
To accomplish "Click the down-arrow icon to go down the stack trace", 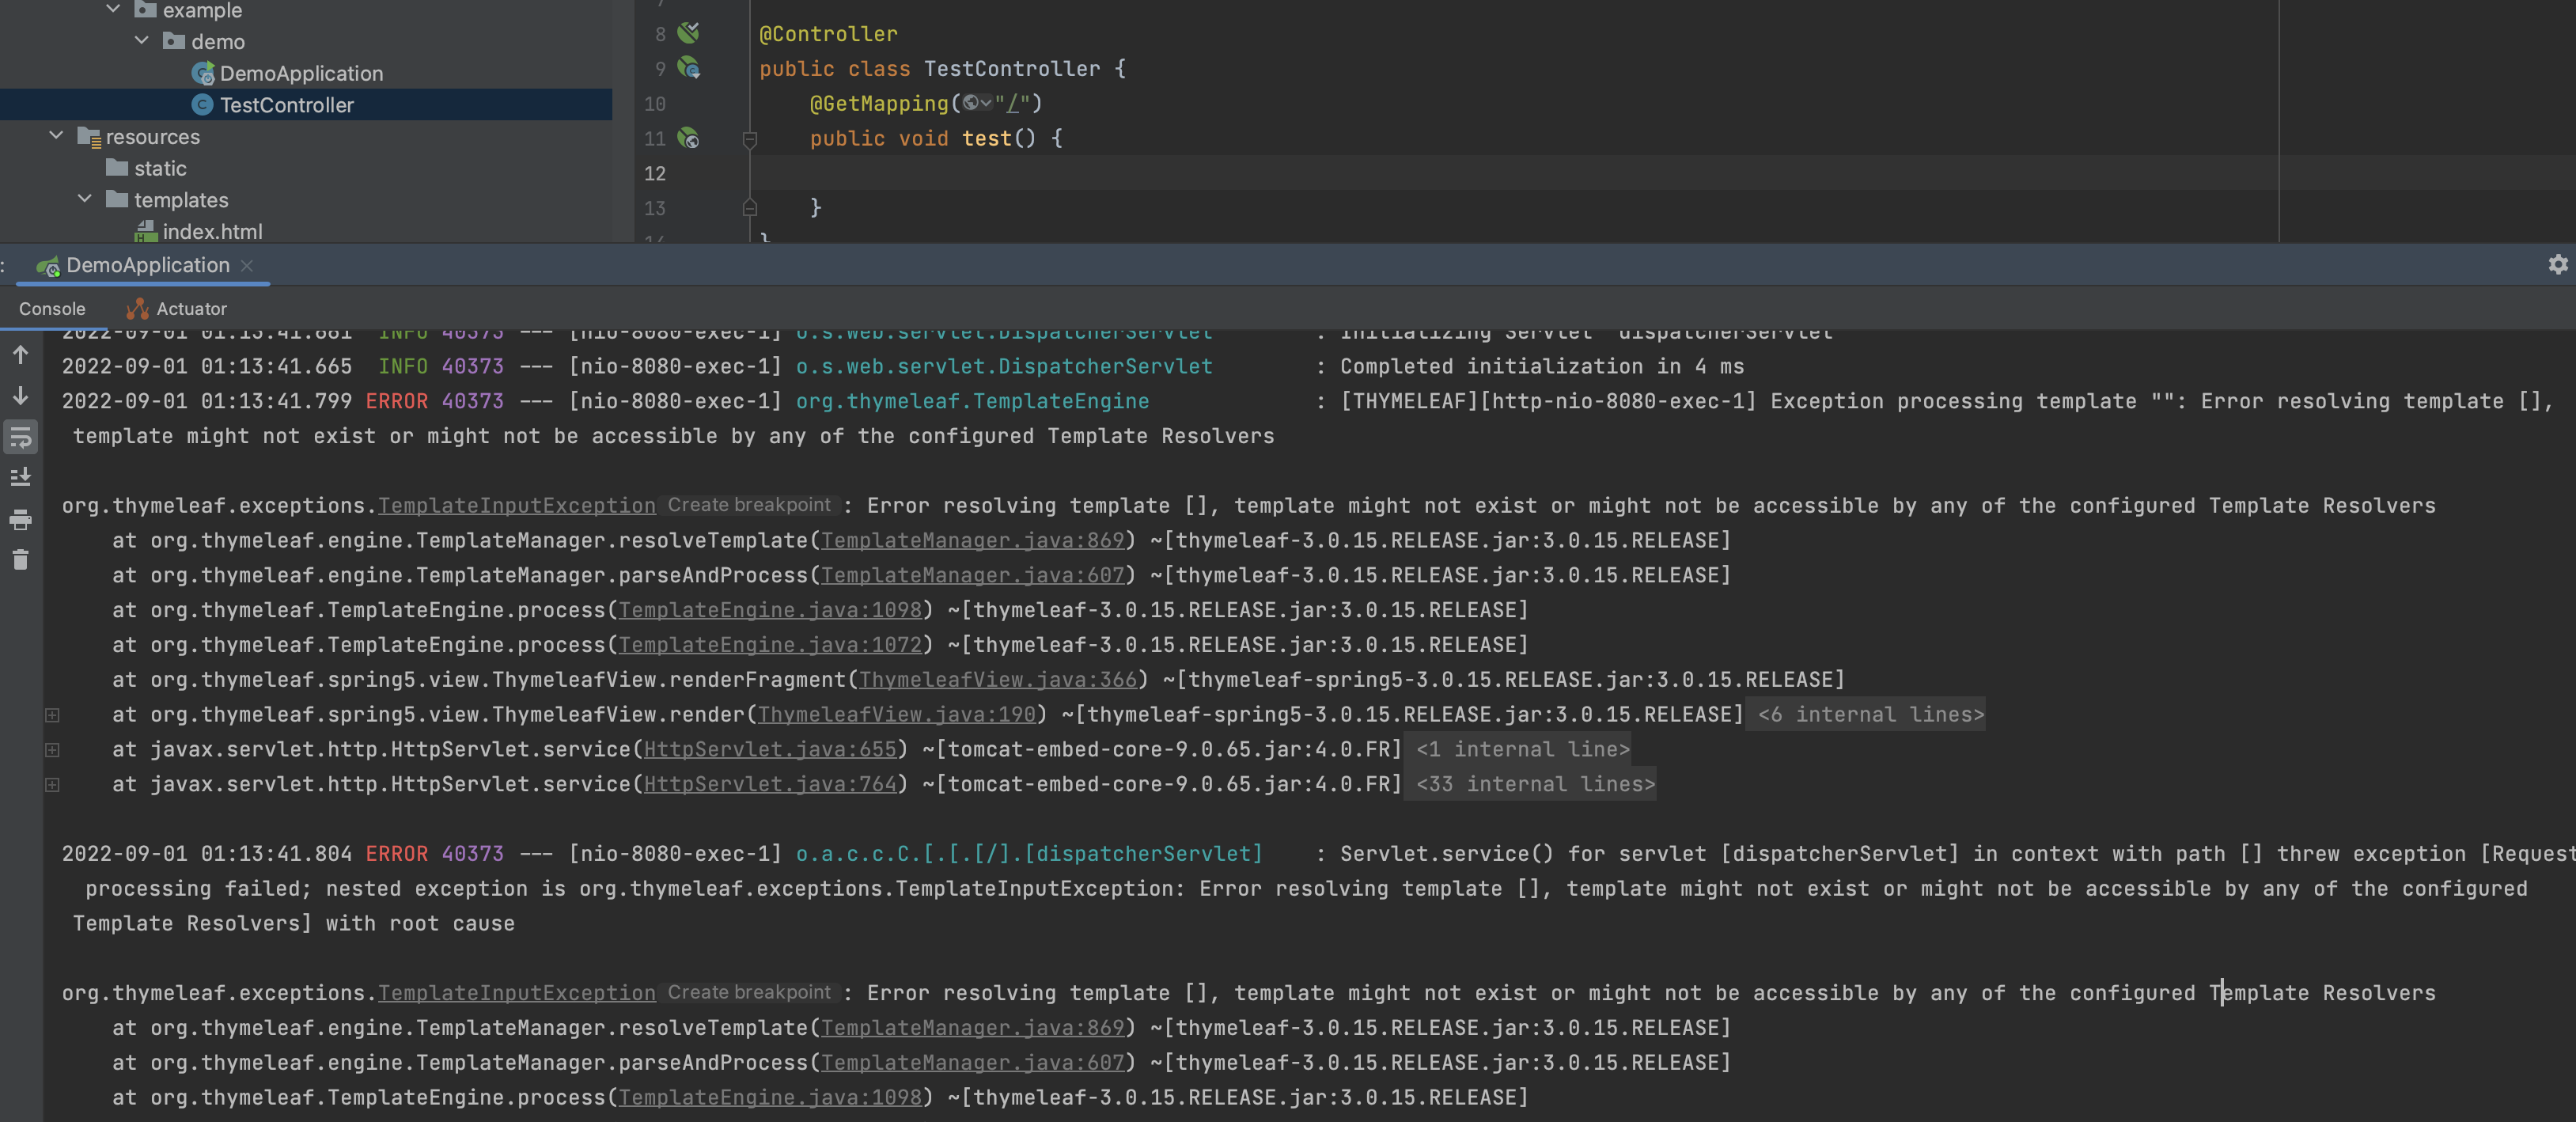I will (x=20, y=395).
